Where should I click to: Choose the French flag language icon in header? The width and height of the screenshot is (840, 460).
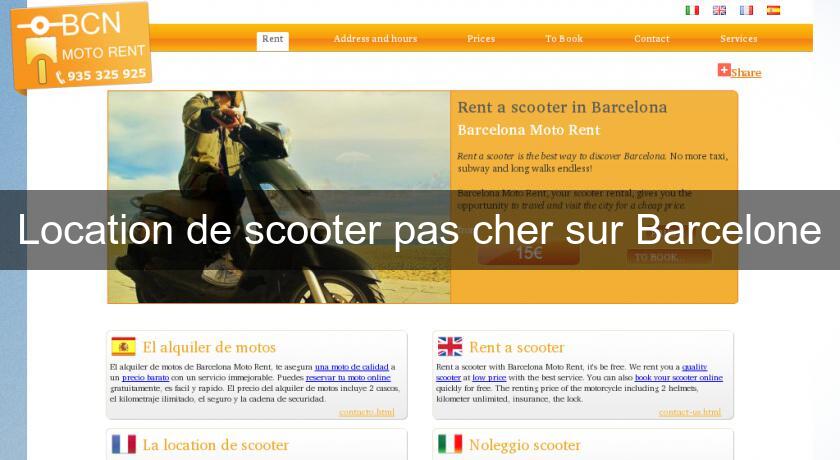(746, 10)
